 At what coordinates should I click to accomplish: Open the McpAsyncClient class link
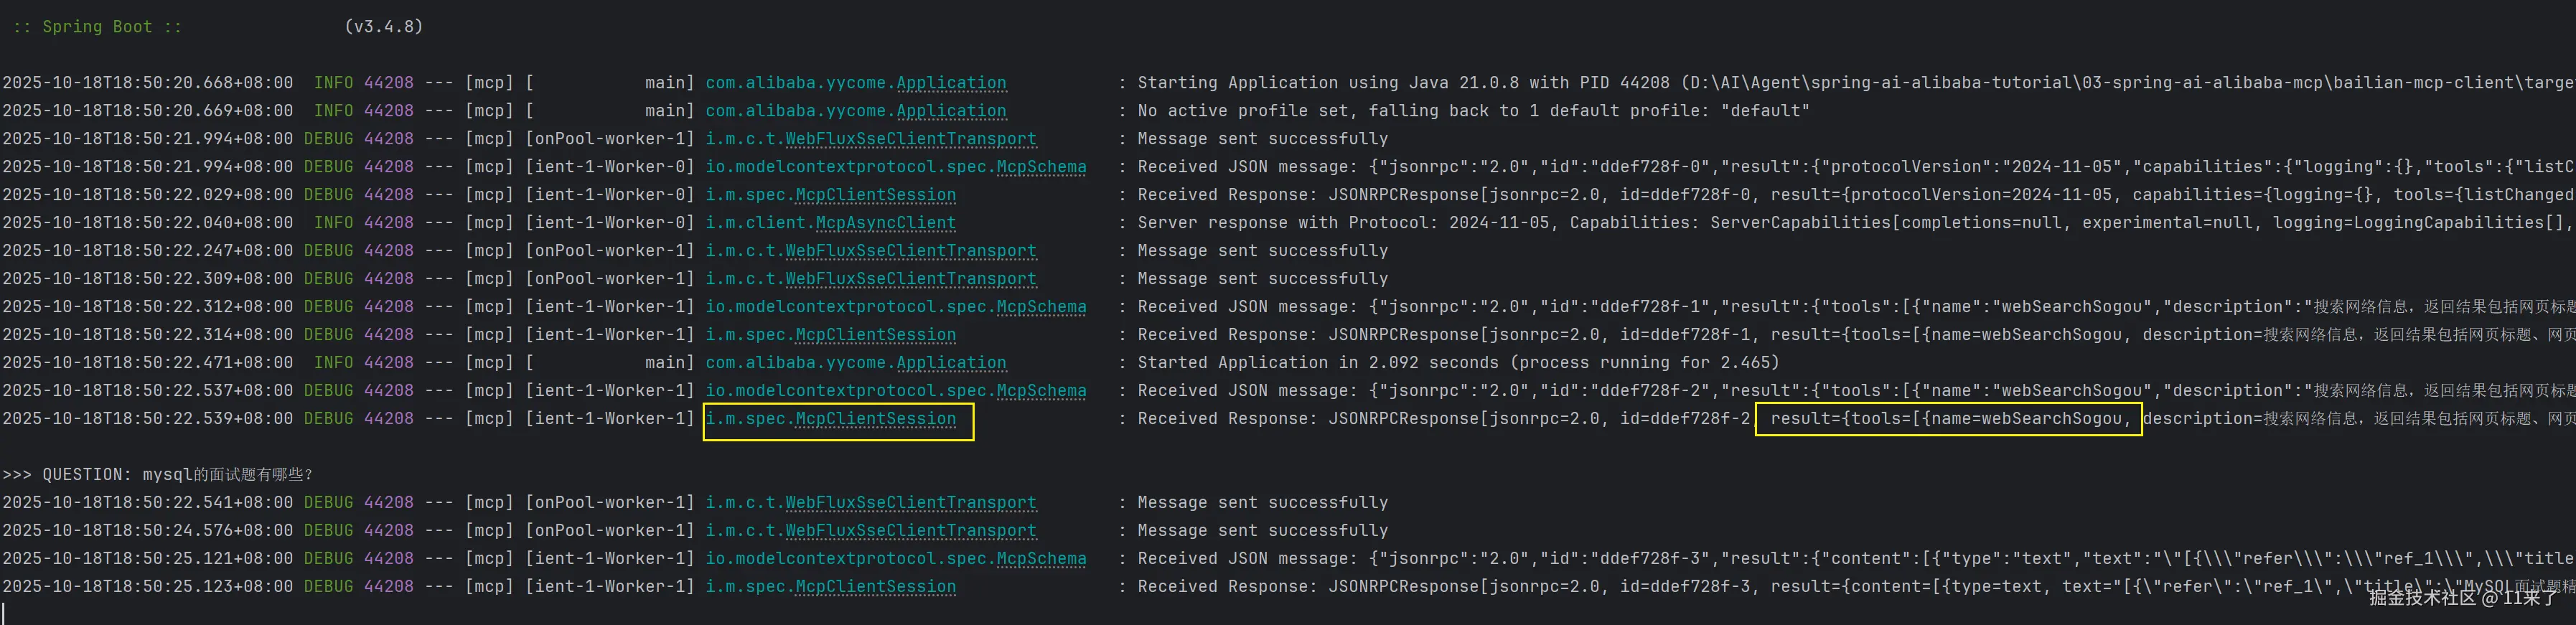click(885, 223)
